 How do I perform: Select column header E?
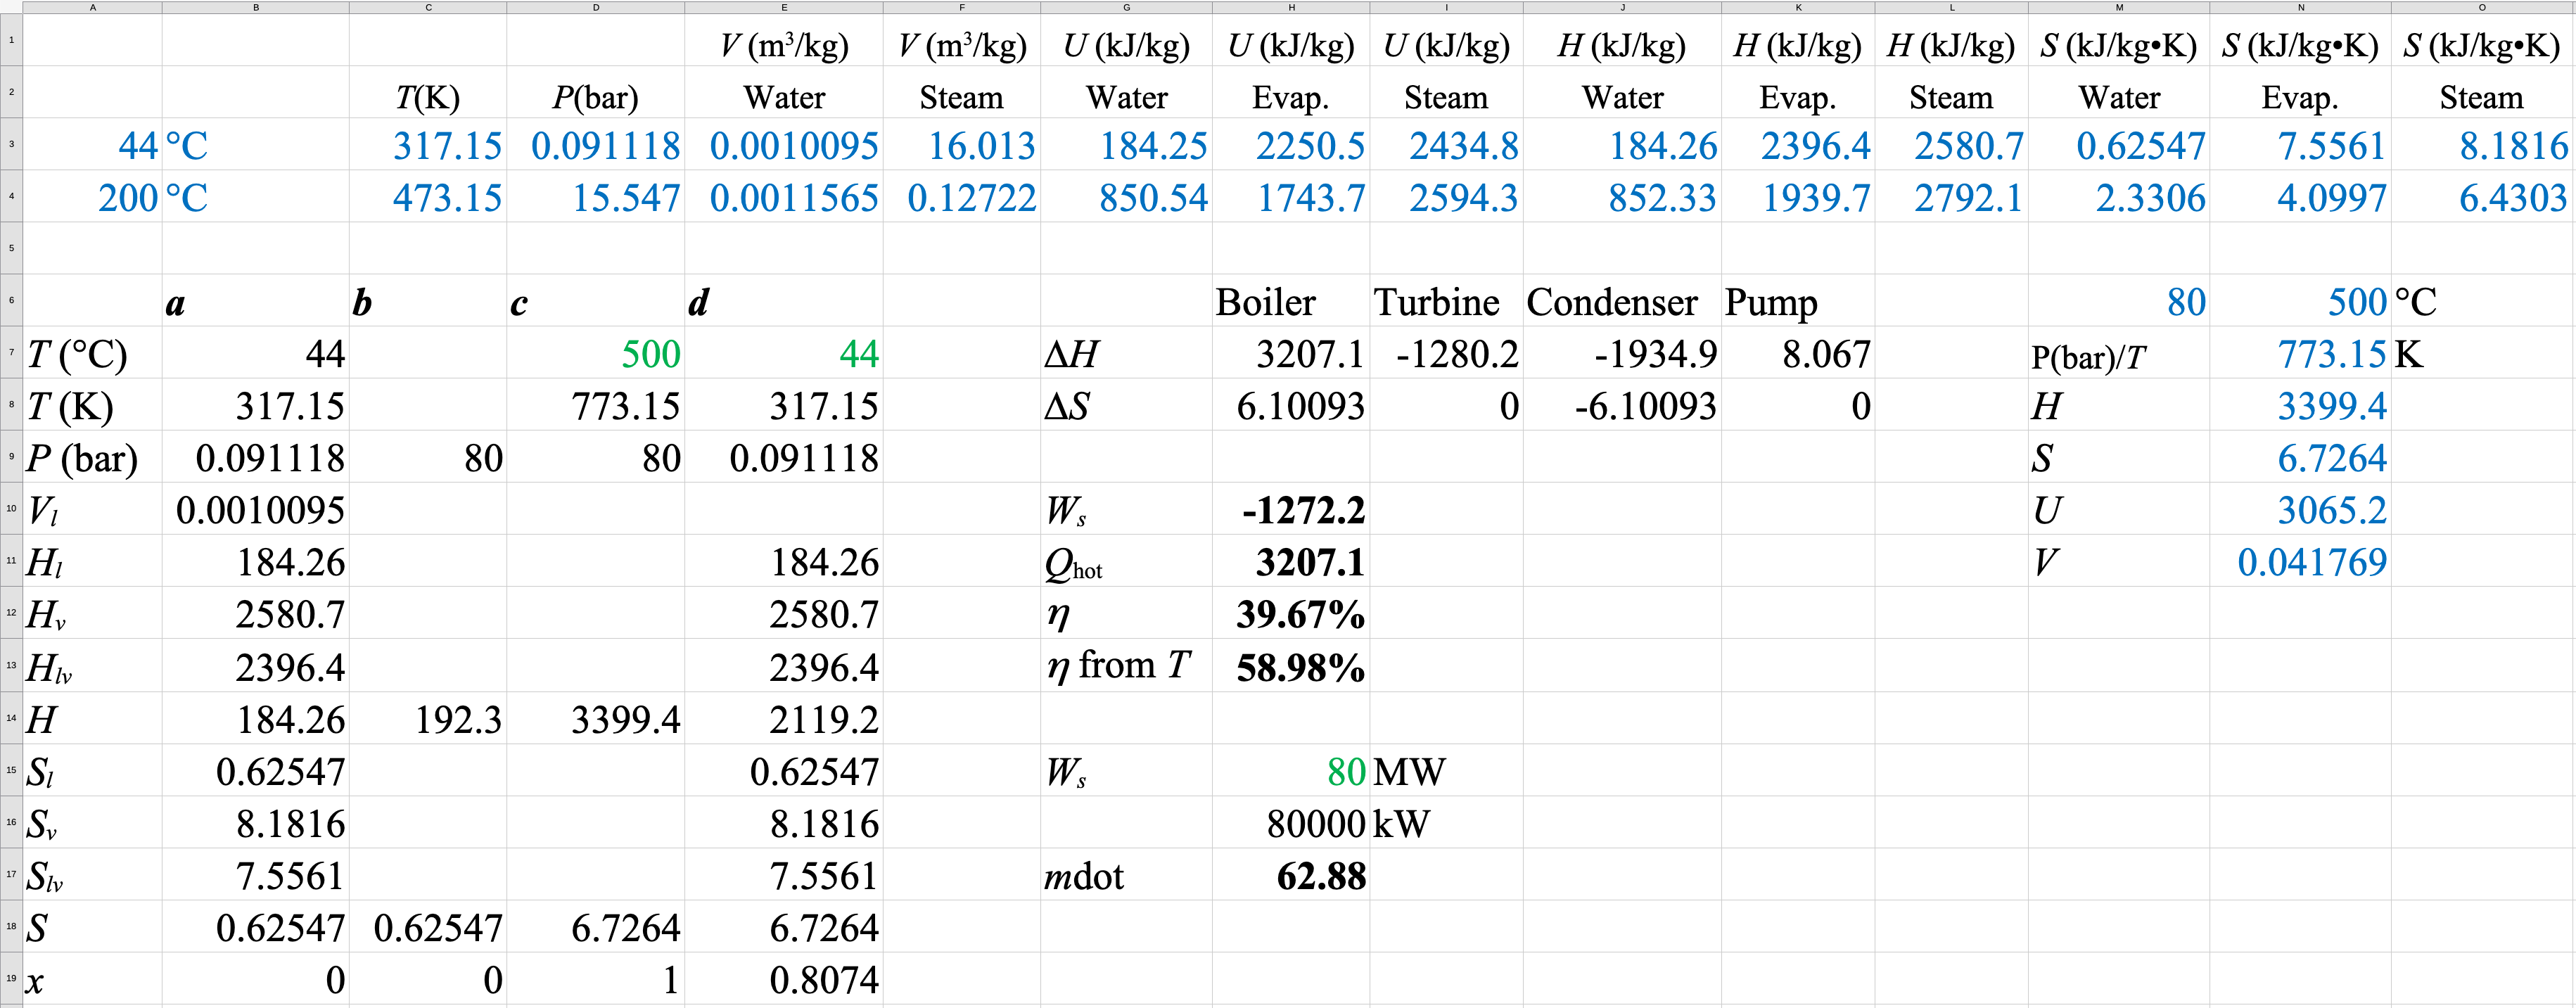coord(783,7)
